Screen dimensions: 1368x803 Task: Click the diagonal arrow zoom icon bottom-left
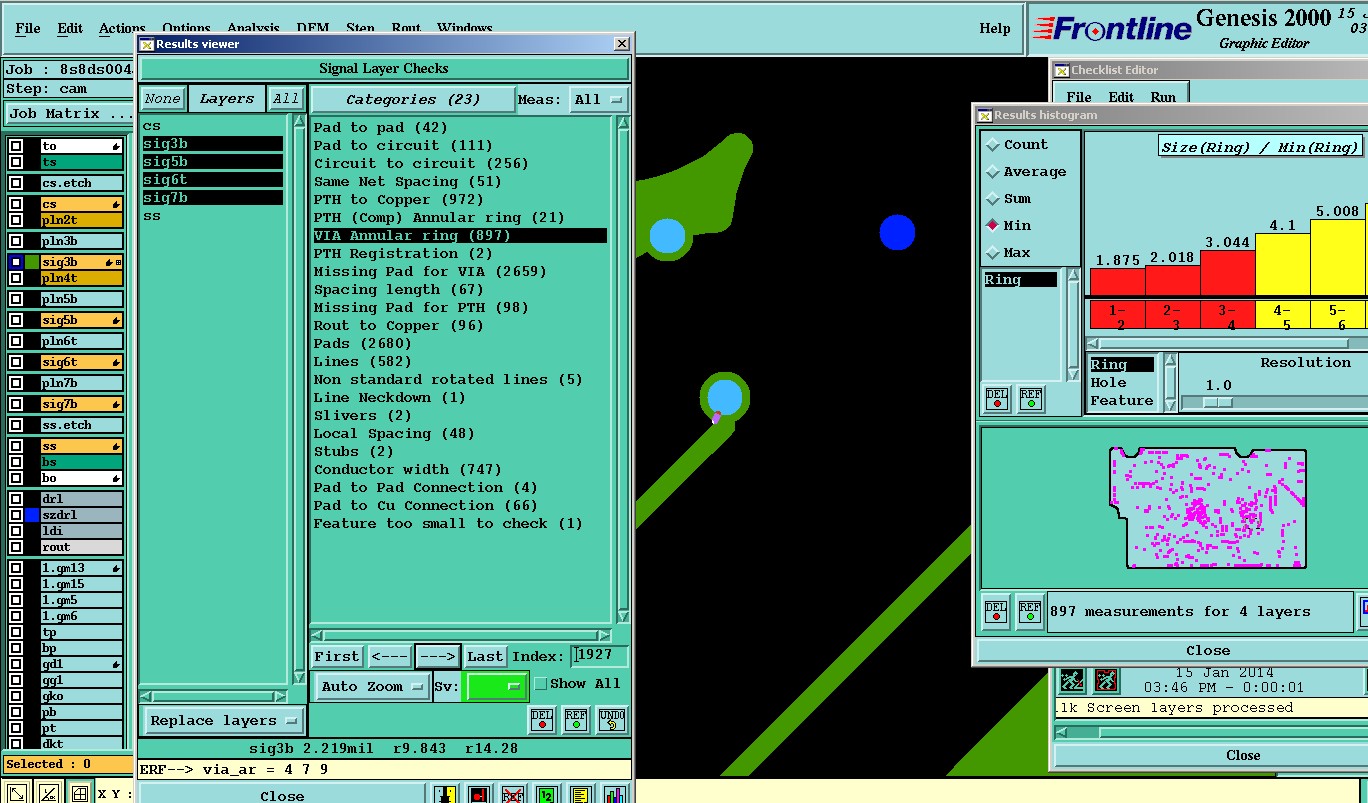(17, 794)
